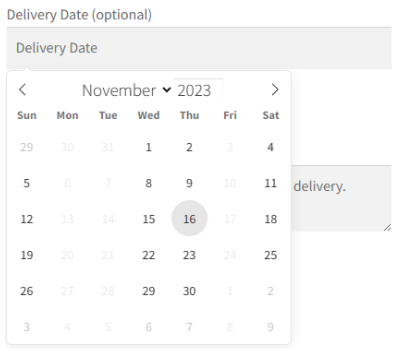
Task: Open the November month dropdown
Action: coord(127,90)
